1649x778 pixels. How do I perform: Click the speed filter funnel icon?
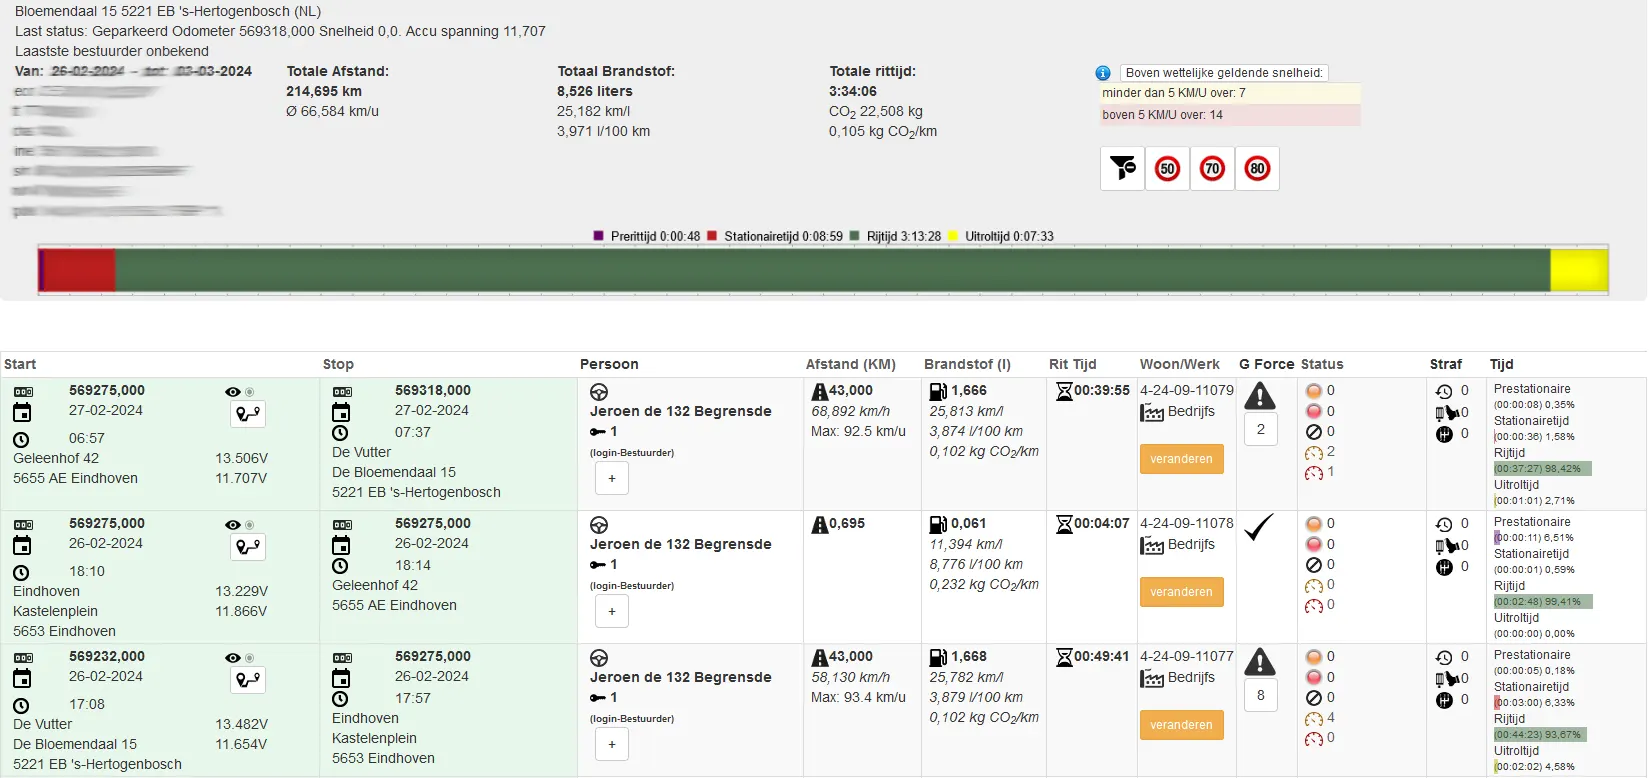click(x=1123, y=168)
